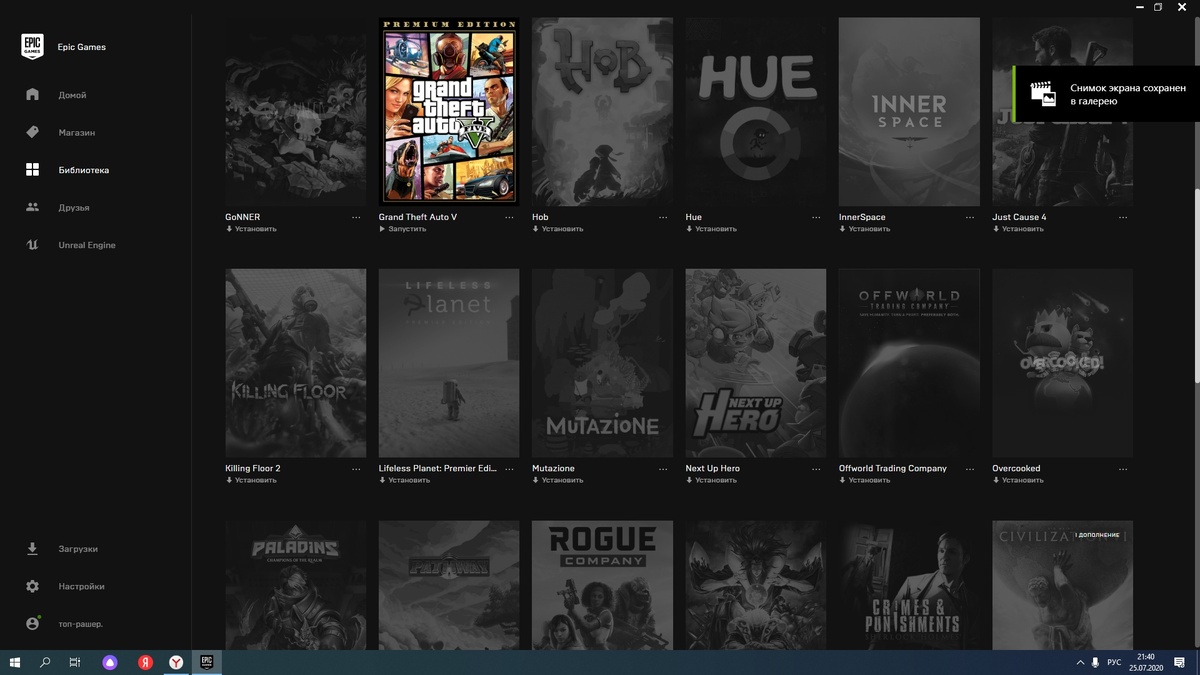Screen dimensions: 1200x675
Task: Select the Paladins cover art
Action: (x=296, y=585)
